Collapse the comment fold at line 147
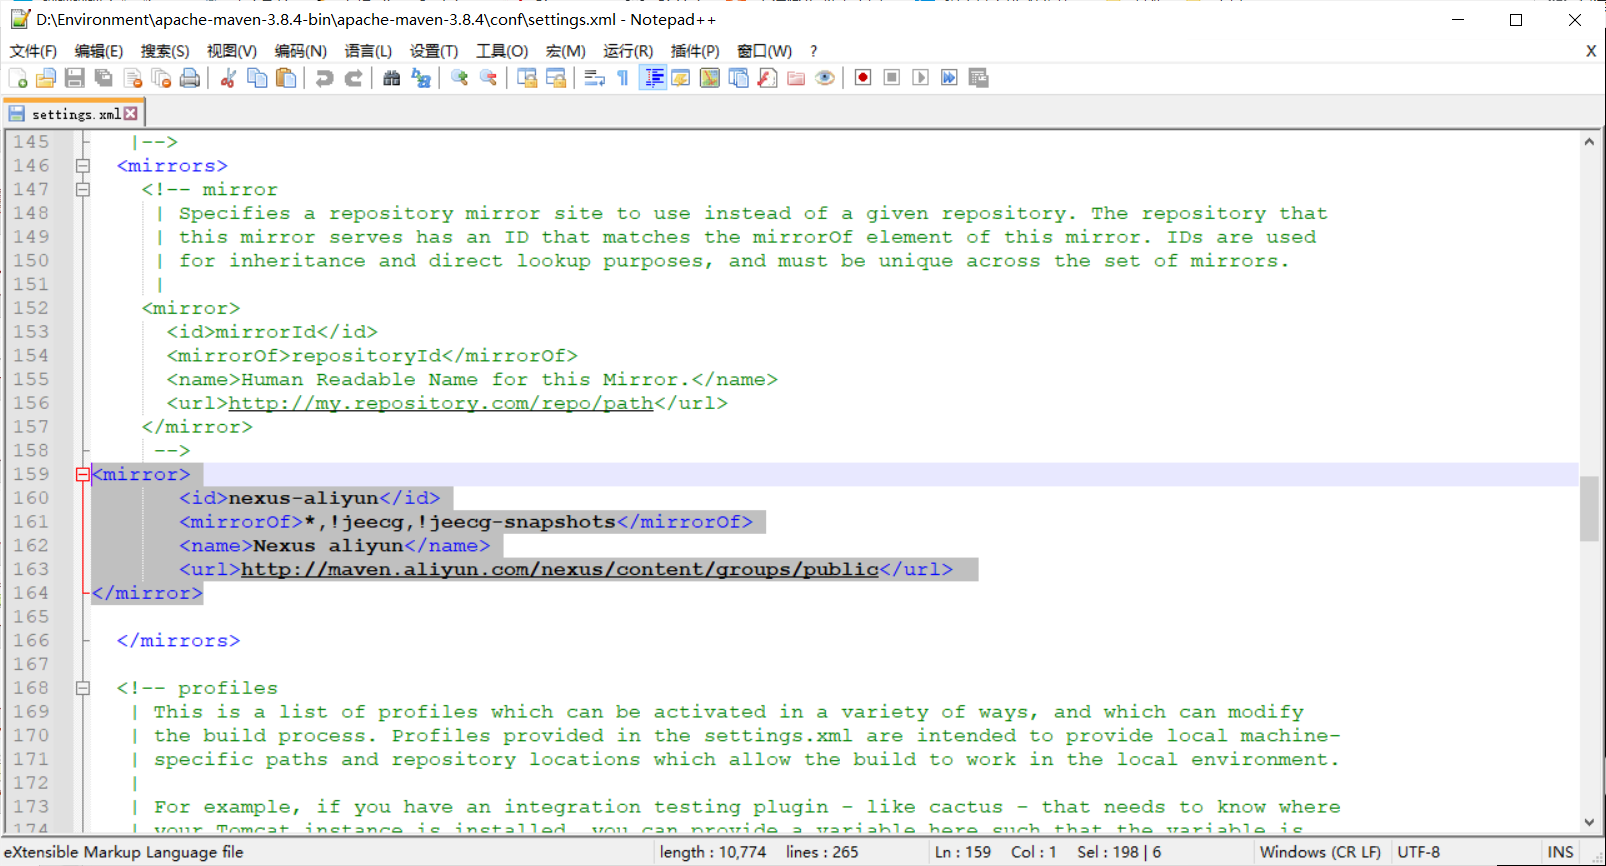 pos(83,189)
